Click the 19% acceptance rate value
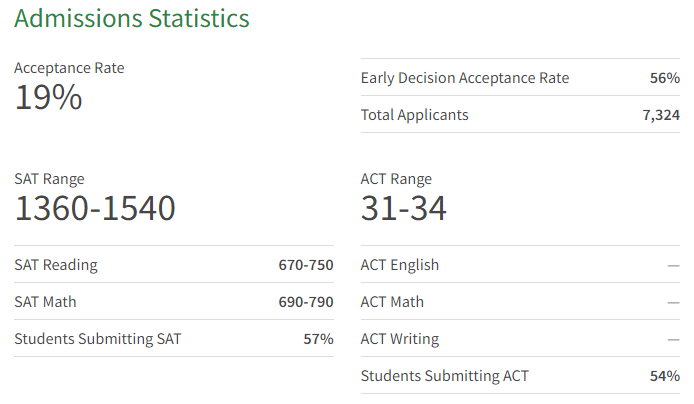The image size is (694, 404). pos(48,97)
